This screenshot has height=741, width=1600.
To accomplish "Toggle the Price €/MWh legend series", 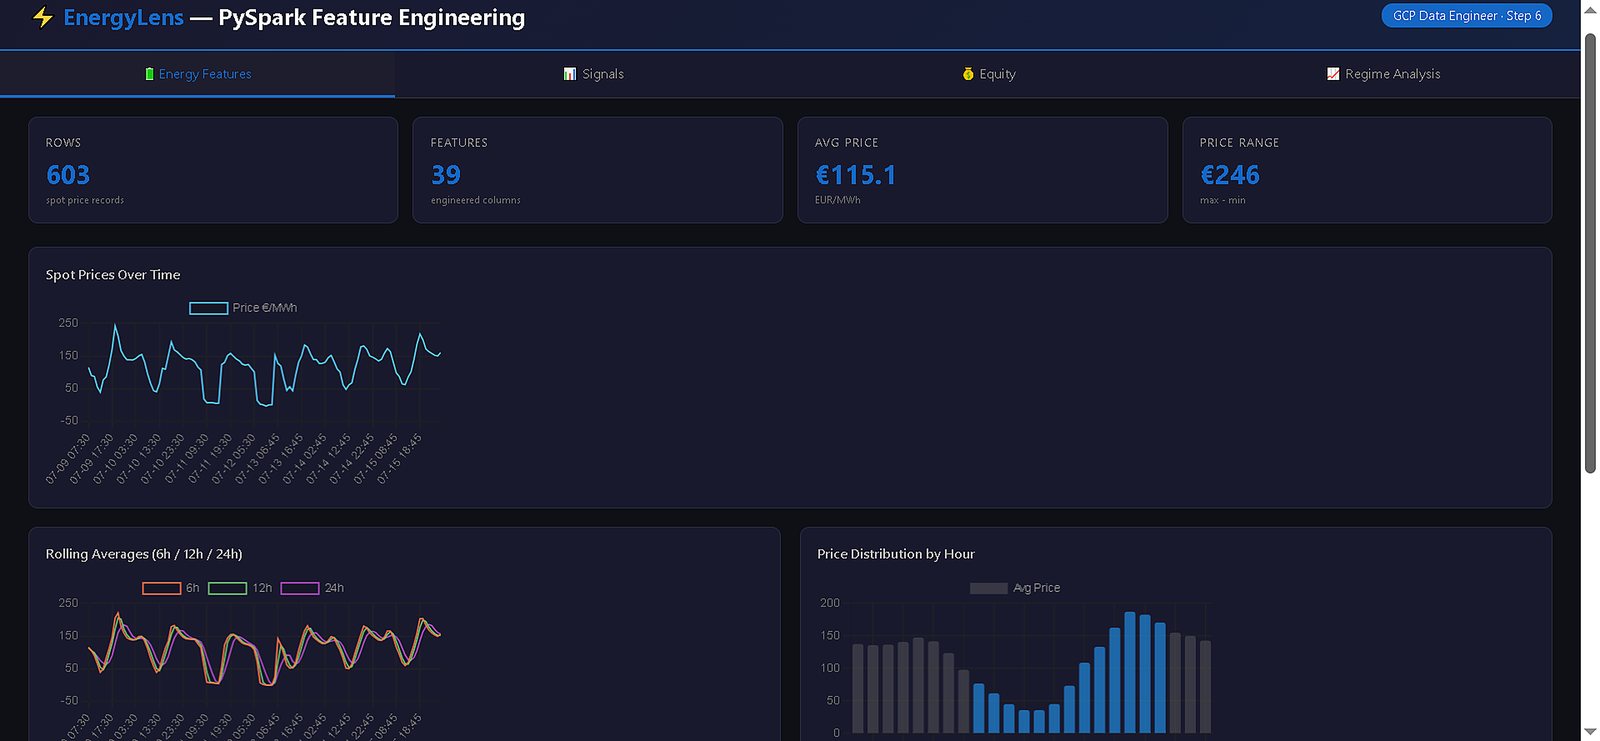I will 243,308.
